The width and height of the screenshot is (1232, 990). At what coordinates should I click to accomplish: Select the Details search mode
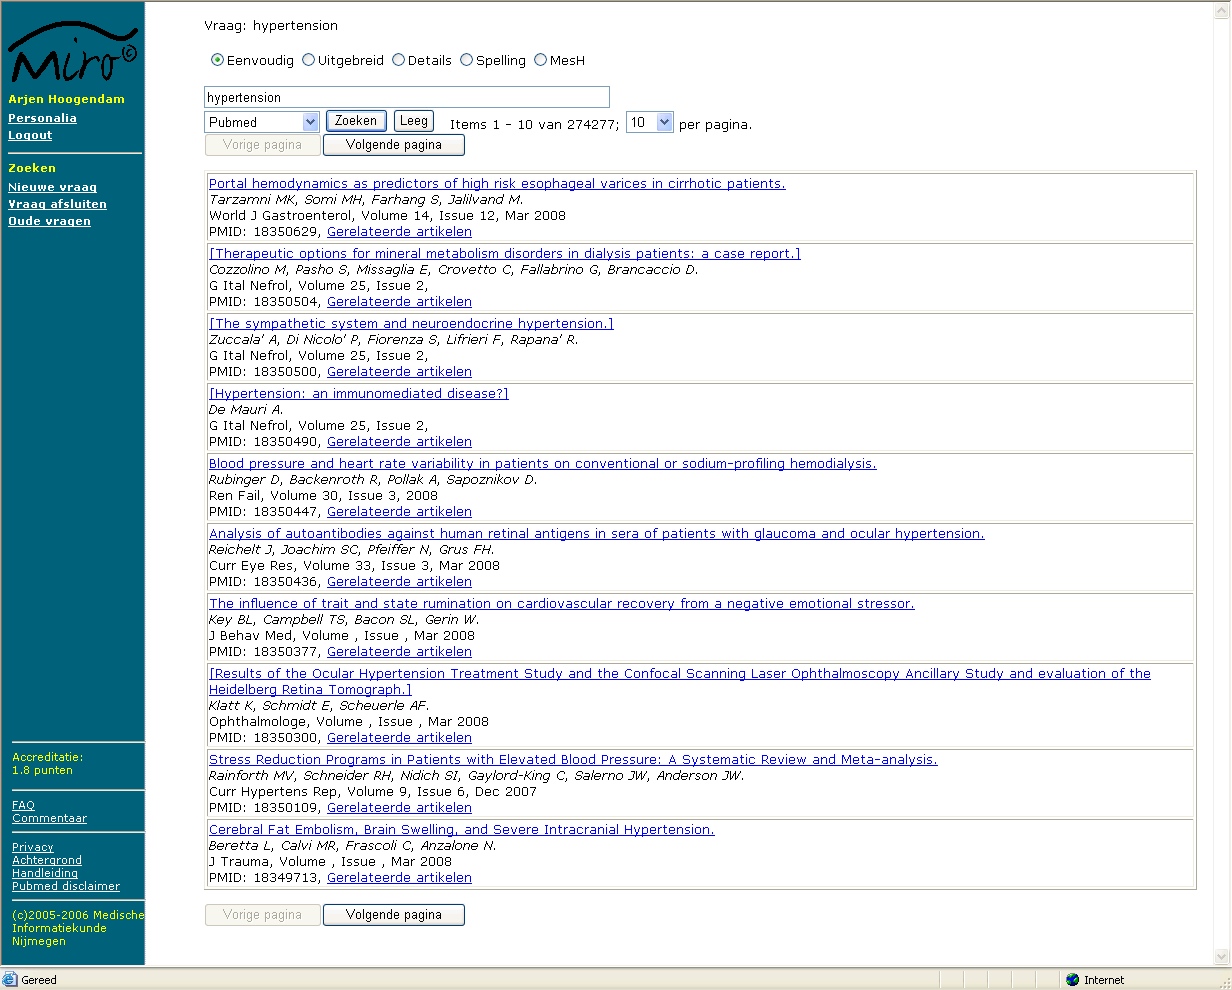tap(398, 60)
